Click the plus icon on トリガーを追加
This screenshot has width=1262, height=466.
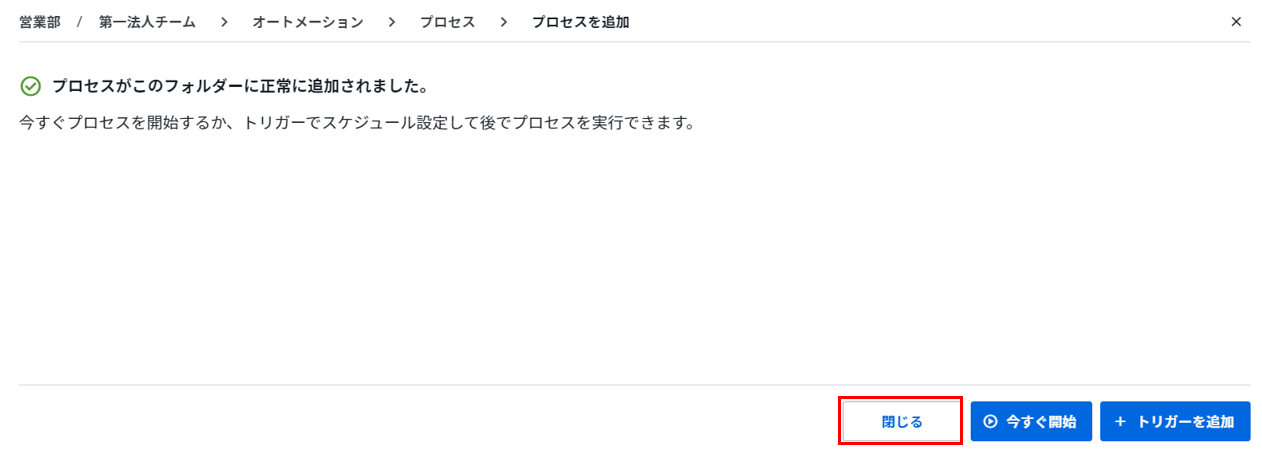point(1120,422)
